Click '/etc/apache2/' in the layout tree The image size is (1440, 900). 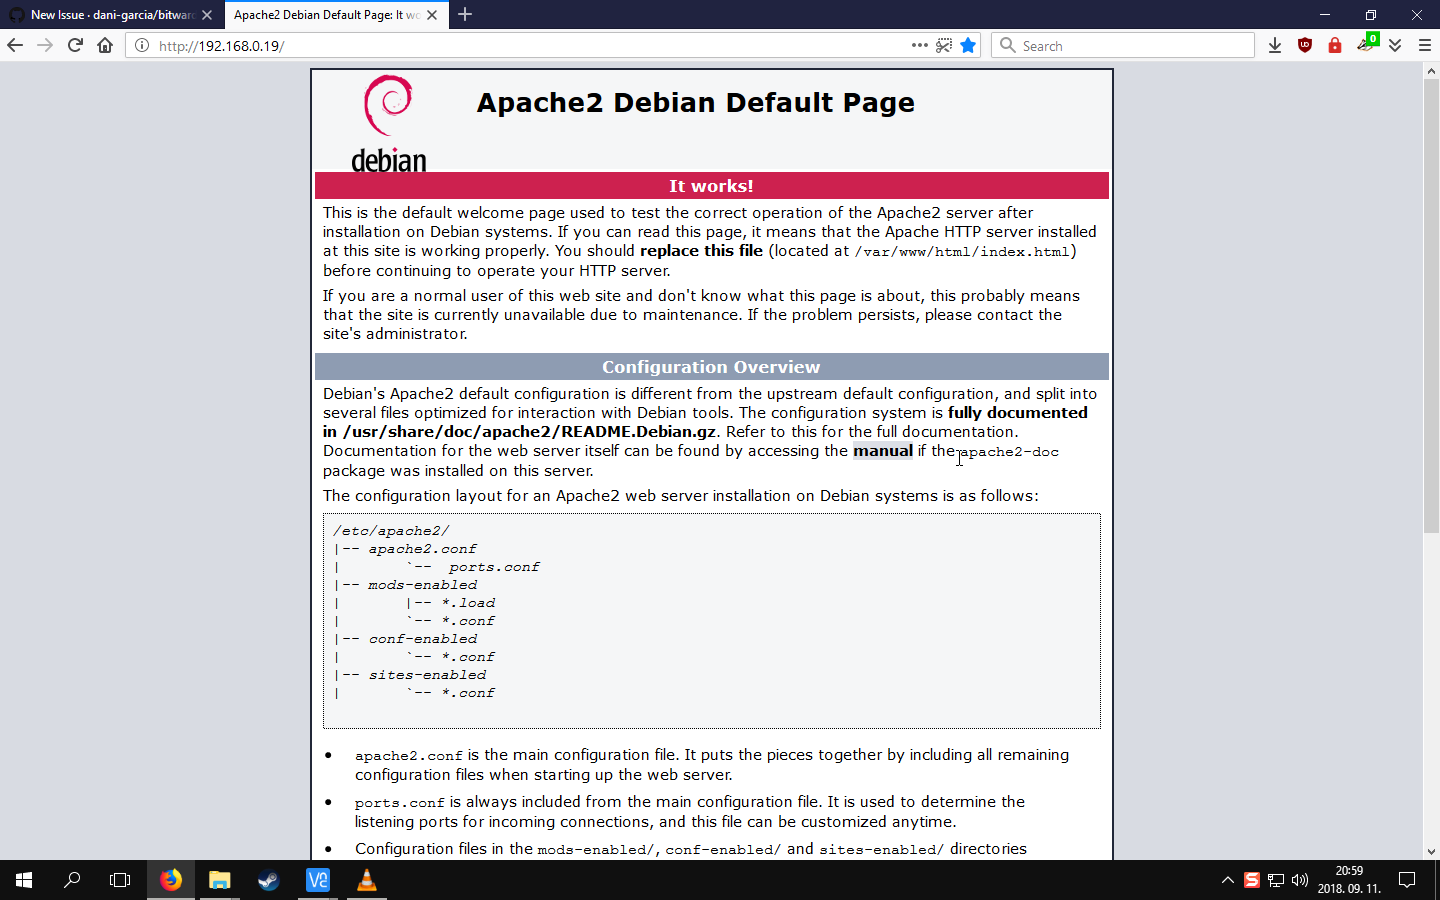pyautogui.click(x=391, y=531)
